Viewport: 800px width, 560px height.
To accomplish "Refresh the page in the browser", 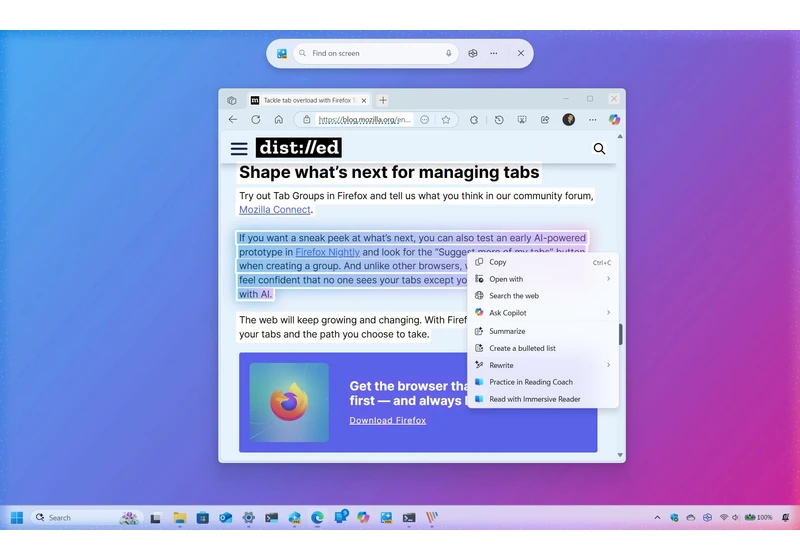I will point(256,119).
